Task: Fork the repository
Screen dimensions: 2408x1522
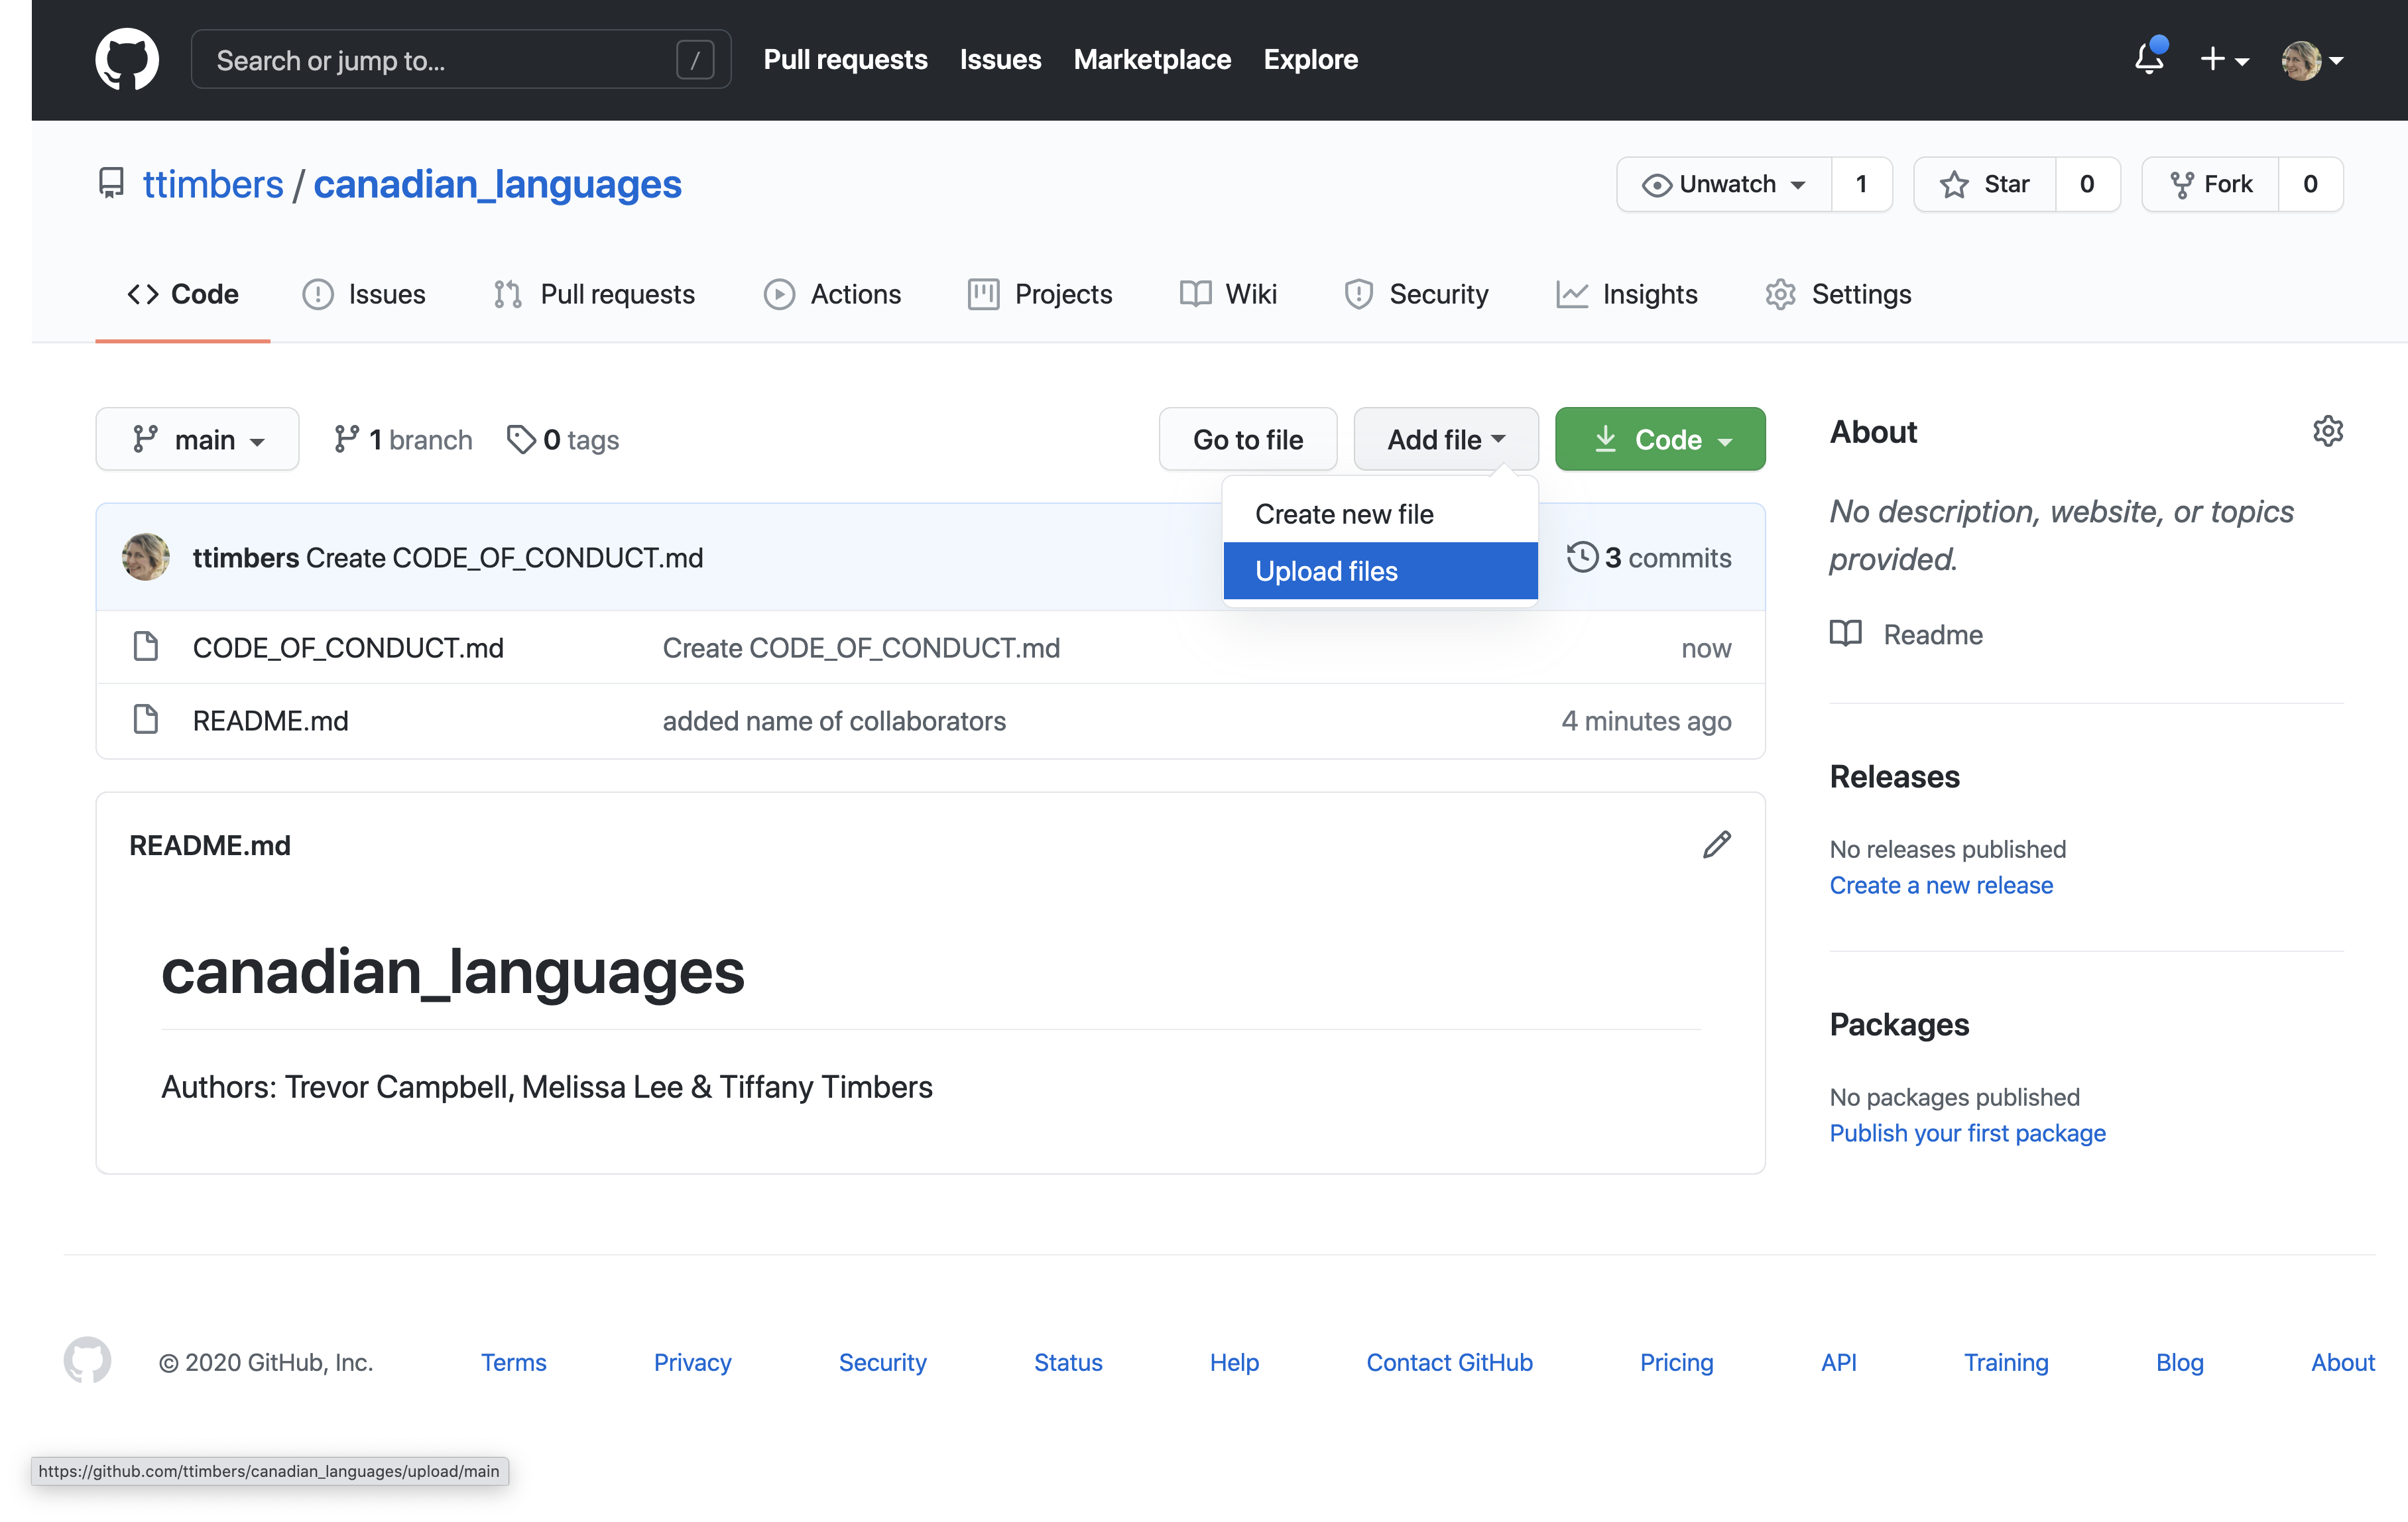Action: click(x=2210, y=184)
